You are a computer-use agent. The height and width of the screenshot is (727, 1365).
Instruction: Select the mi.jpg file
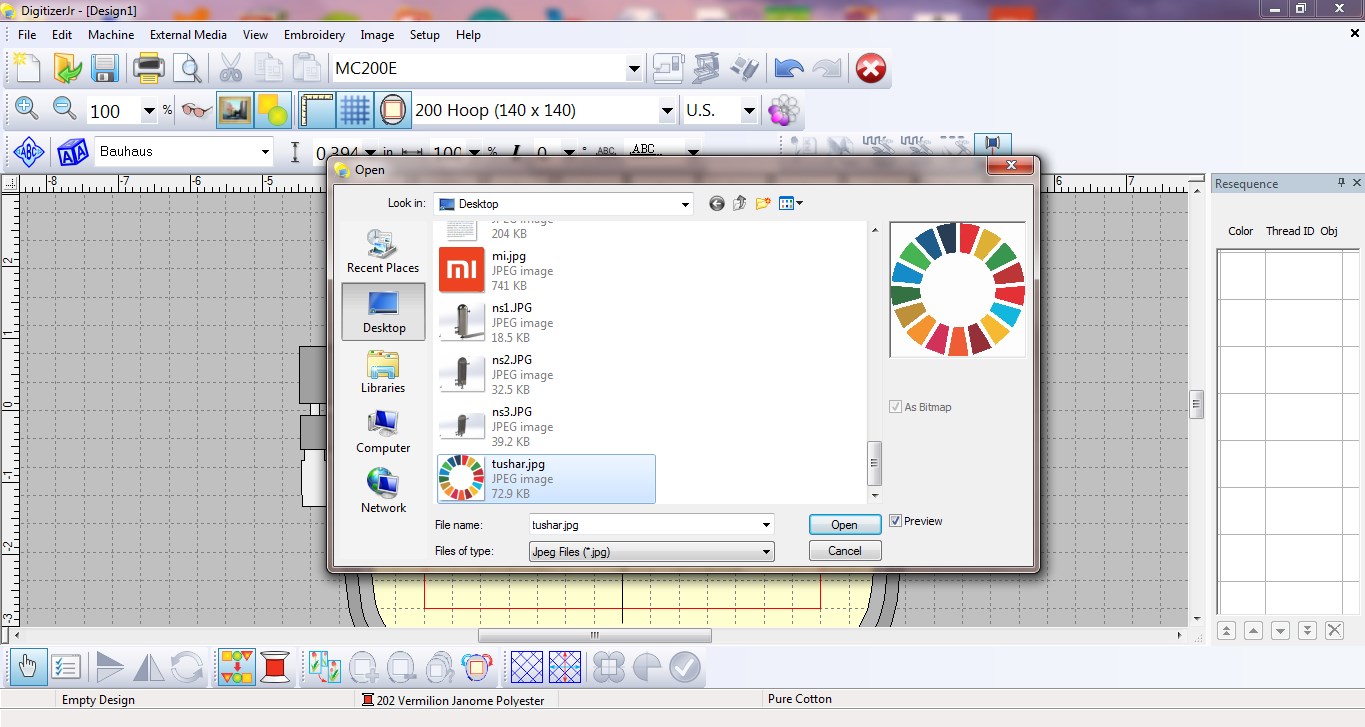(546, 271)
